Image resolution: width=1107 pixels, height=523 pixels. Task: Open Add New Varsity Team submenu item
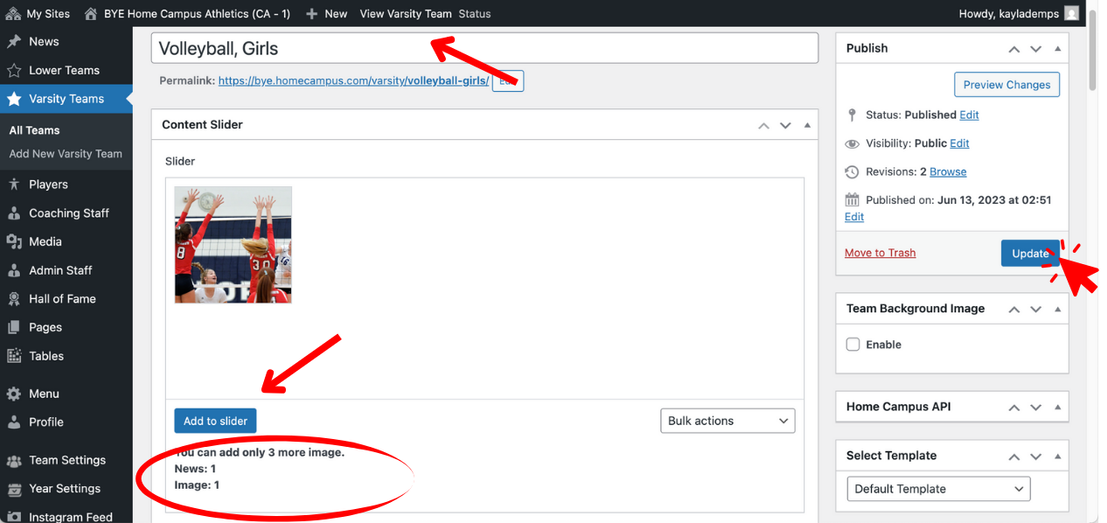pos(65,154)
